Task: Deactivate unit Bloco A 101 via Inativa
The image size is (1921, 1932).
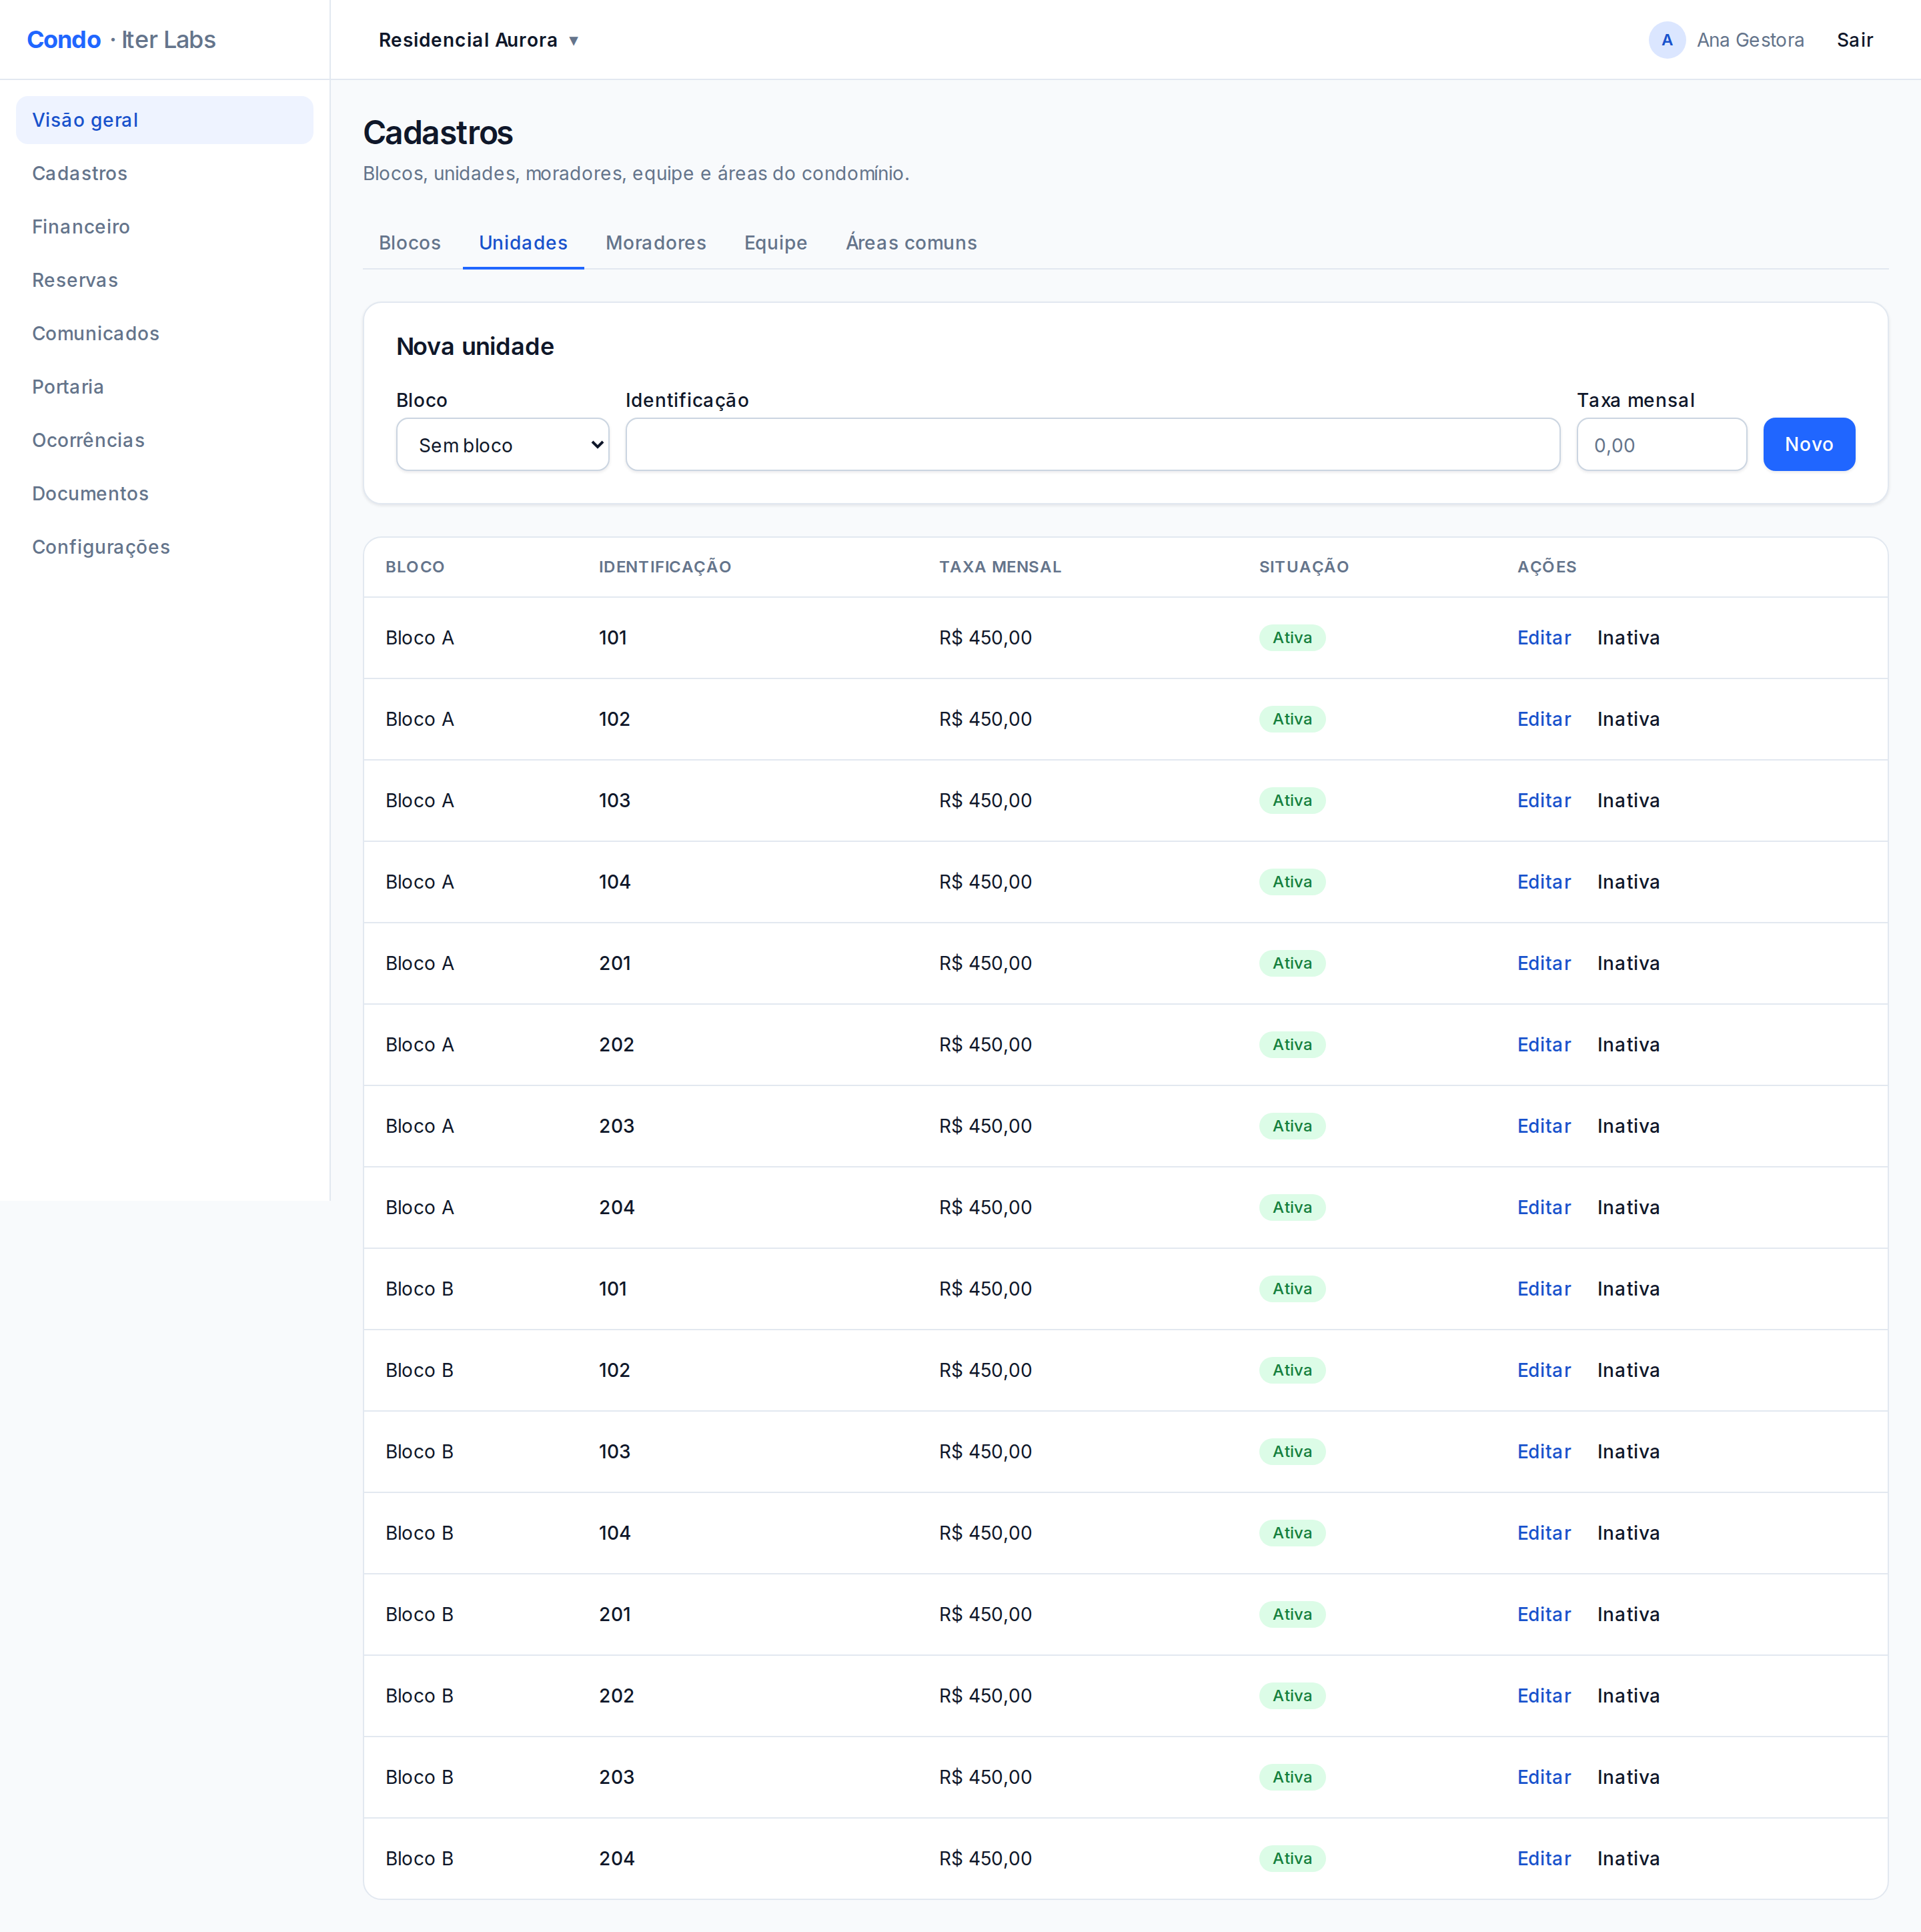Action: (1628, 638)
